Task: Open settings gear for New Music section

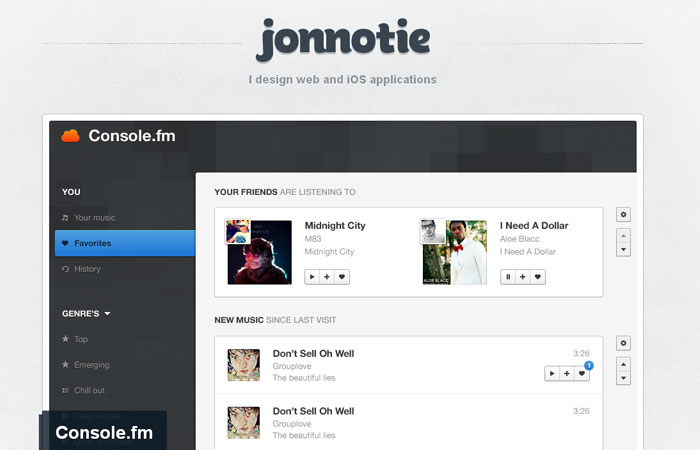Action: pos(623,343)
